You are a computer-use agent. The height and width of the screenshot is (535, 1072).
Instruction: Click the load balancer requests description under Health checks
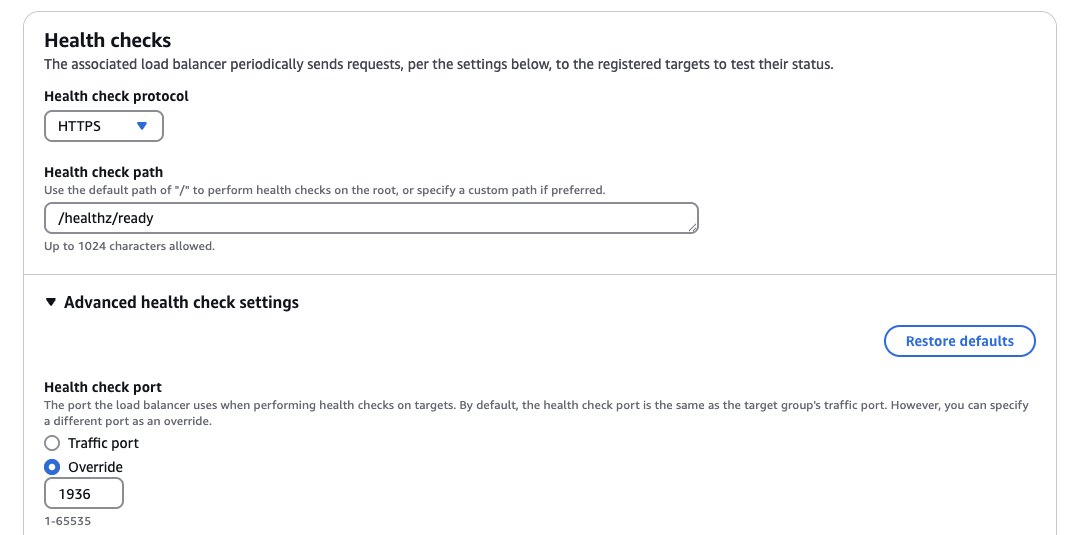tap(438, 64)
